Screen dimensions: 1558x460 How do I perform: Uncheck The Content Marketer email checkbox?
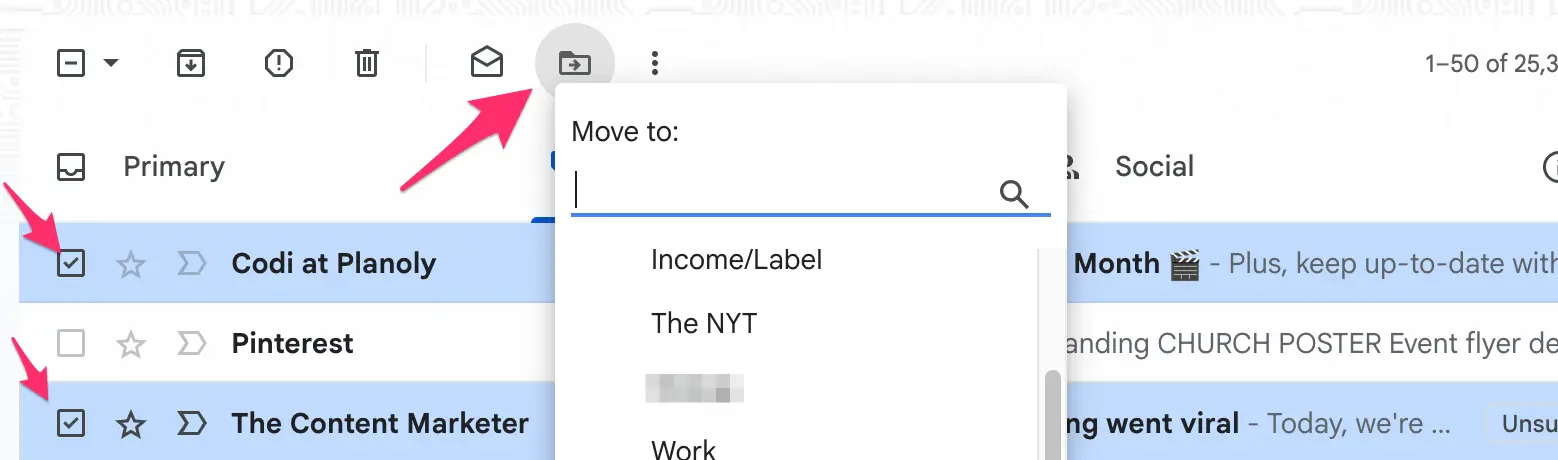pyautogui.click(x=71, y=424)
